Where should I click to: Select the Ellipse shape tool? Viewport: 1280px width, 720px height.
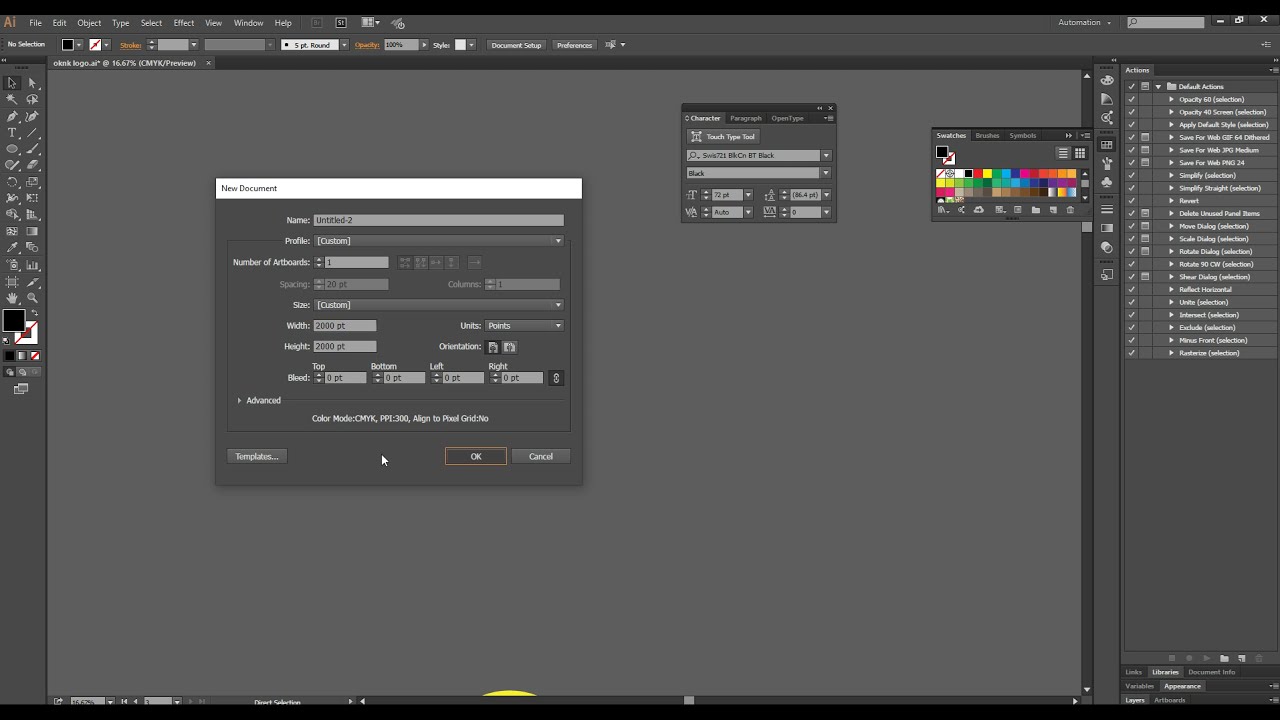click(x=12, y=150)
